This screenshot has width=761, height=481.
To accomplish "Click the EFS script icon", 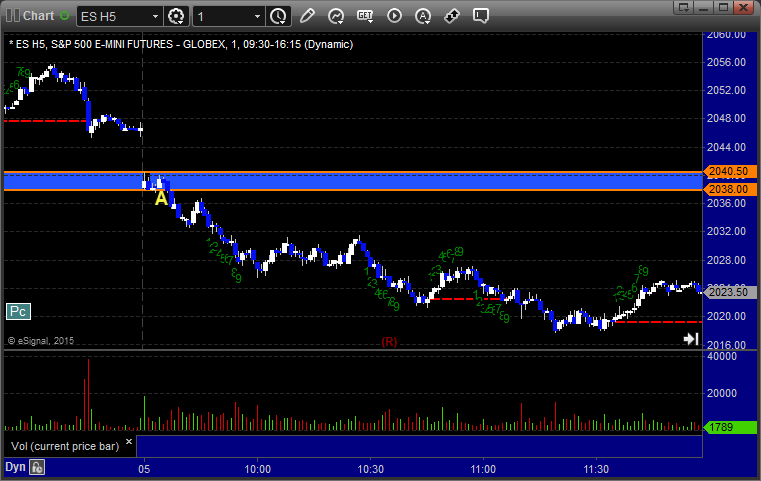I will coord(365,16).
